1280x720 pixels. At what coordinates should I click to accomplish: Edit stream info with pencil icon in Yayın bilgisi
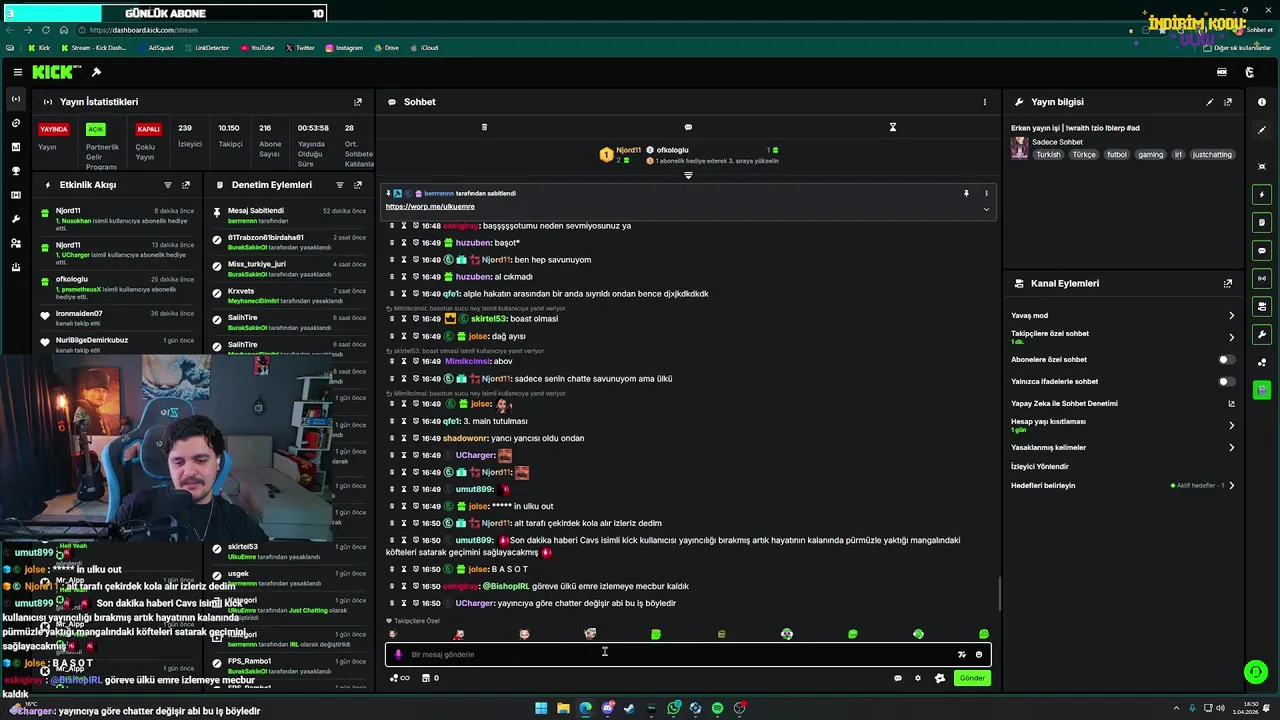pos(1210,102)
